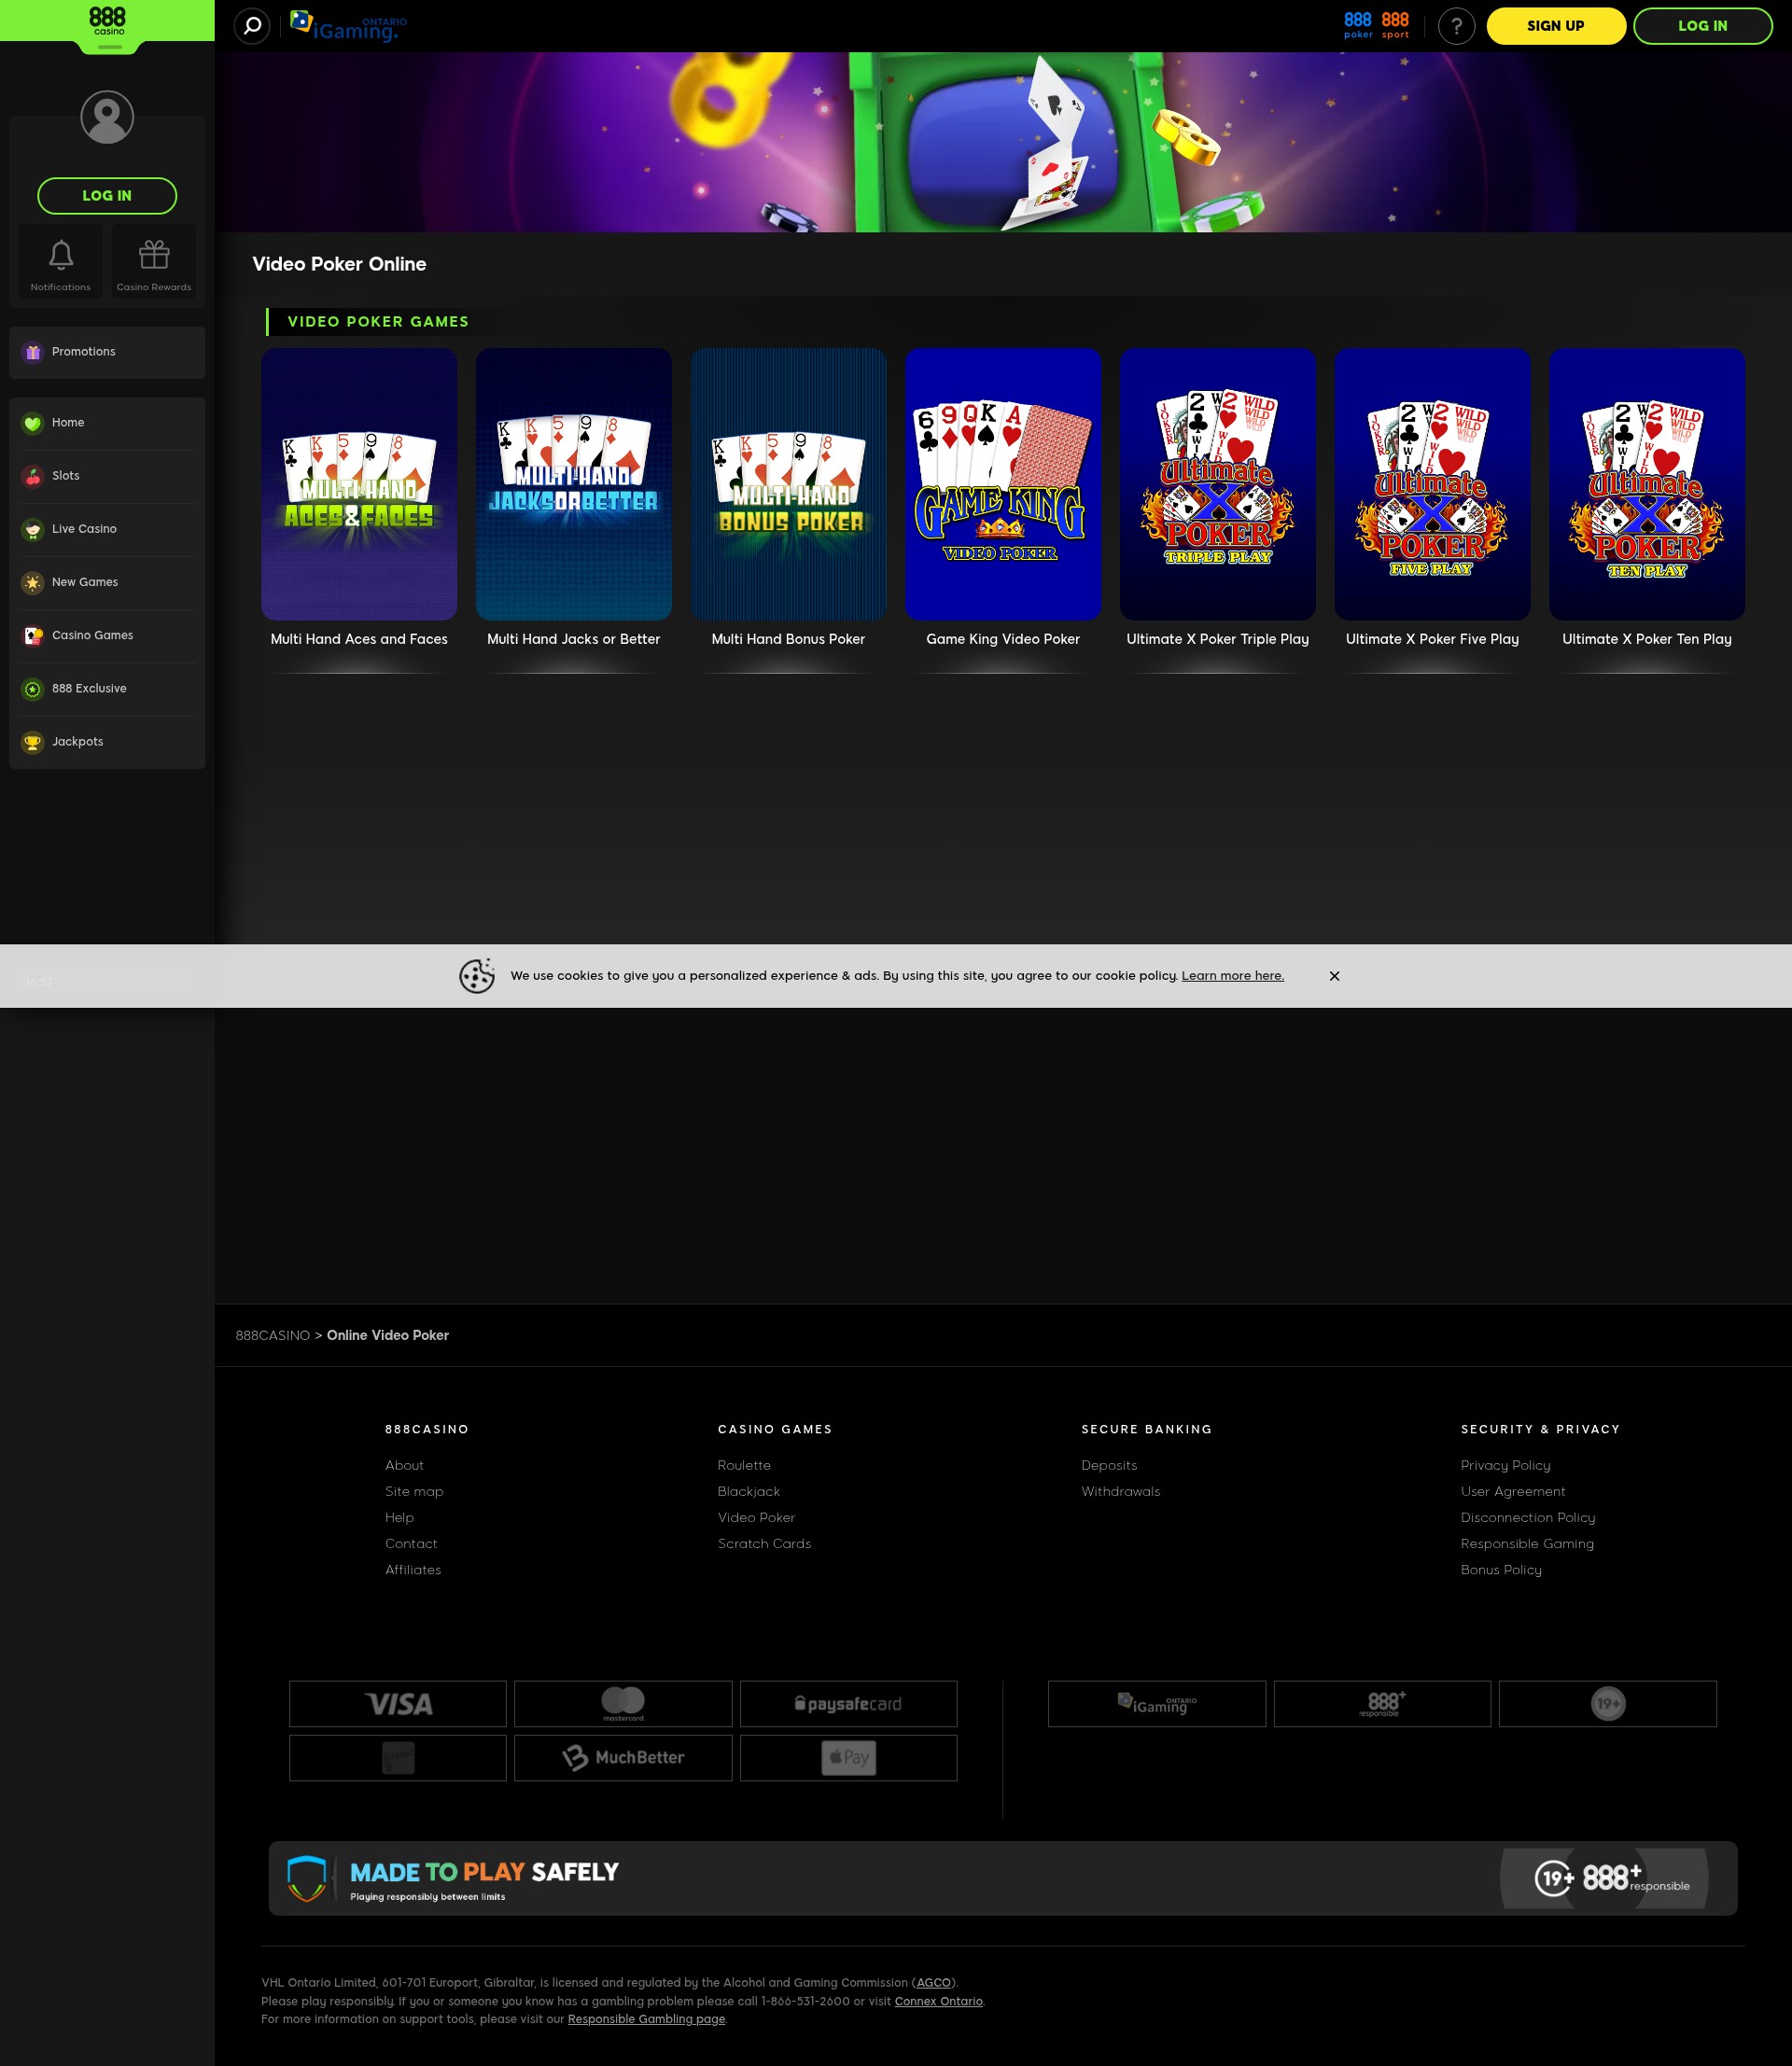
Task: Open Slots in the sidebar
Action: point(107,476)
